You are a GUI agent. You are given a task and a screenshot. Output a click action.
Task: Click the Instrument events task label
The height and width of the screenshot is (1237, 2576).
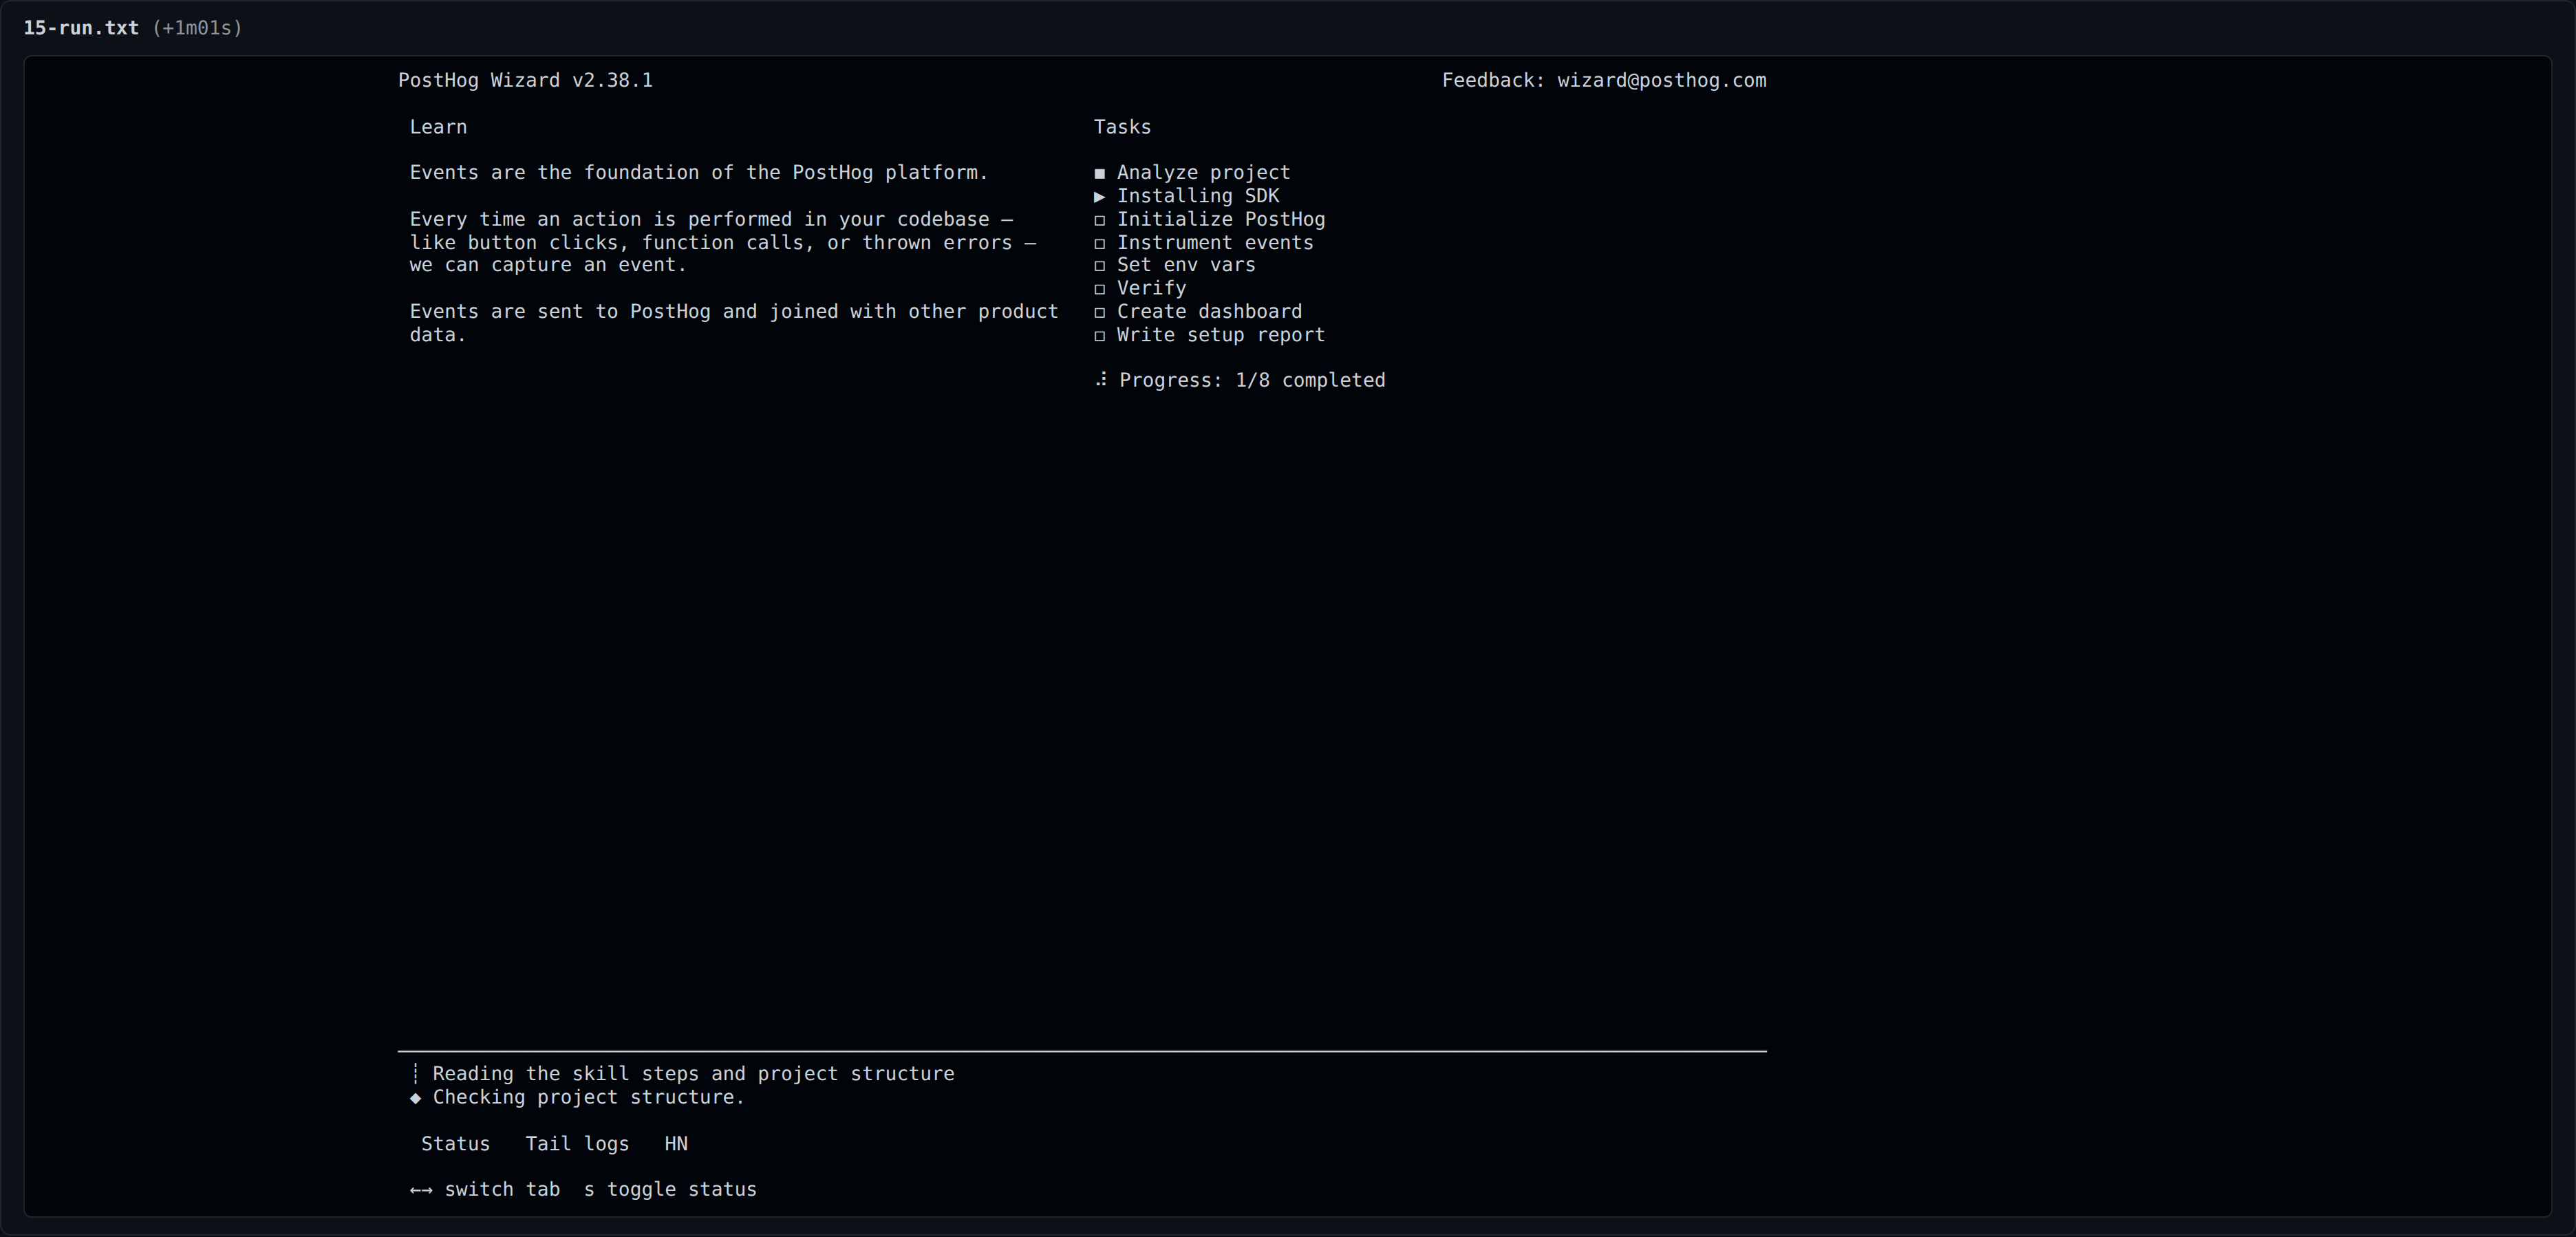pyautogui.click(x=1215, y=242)
